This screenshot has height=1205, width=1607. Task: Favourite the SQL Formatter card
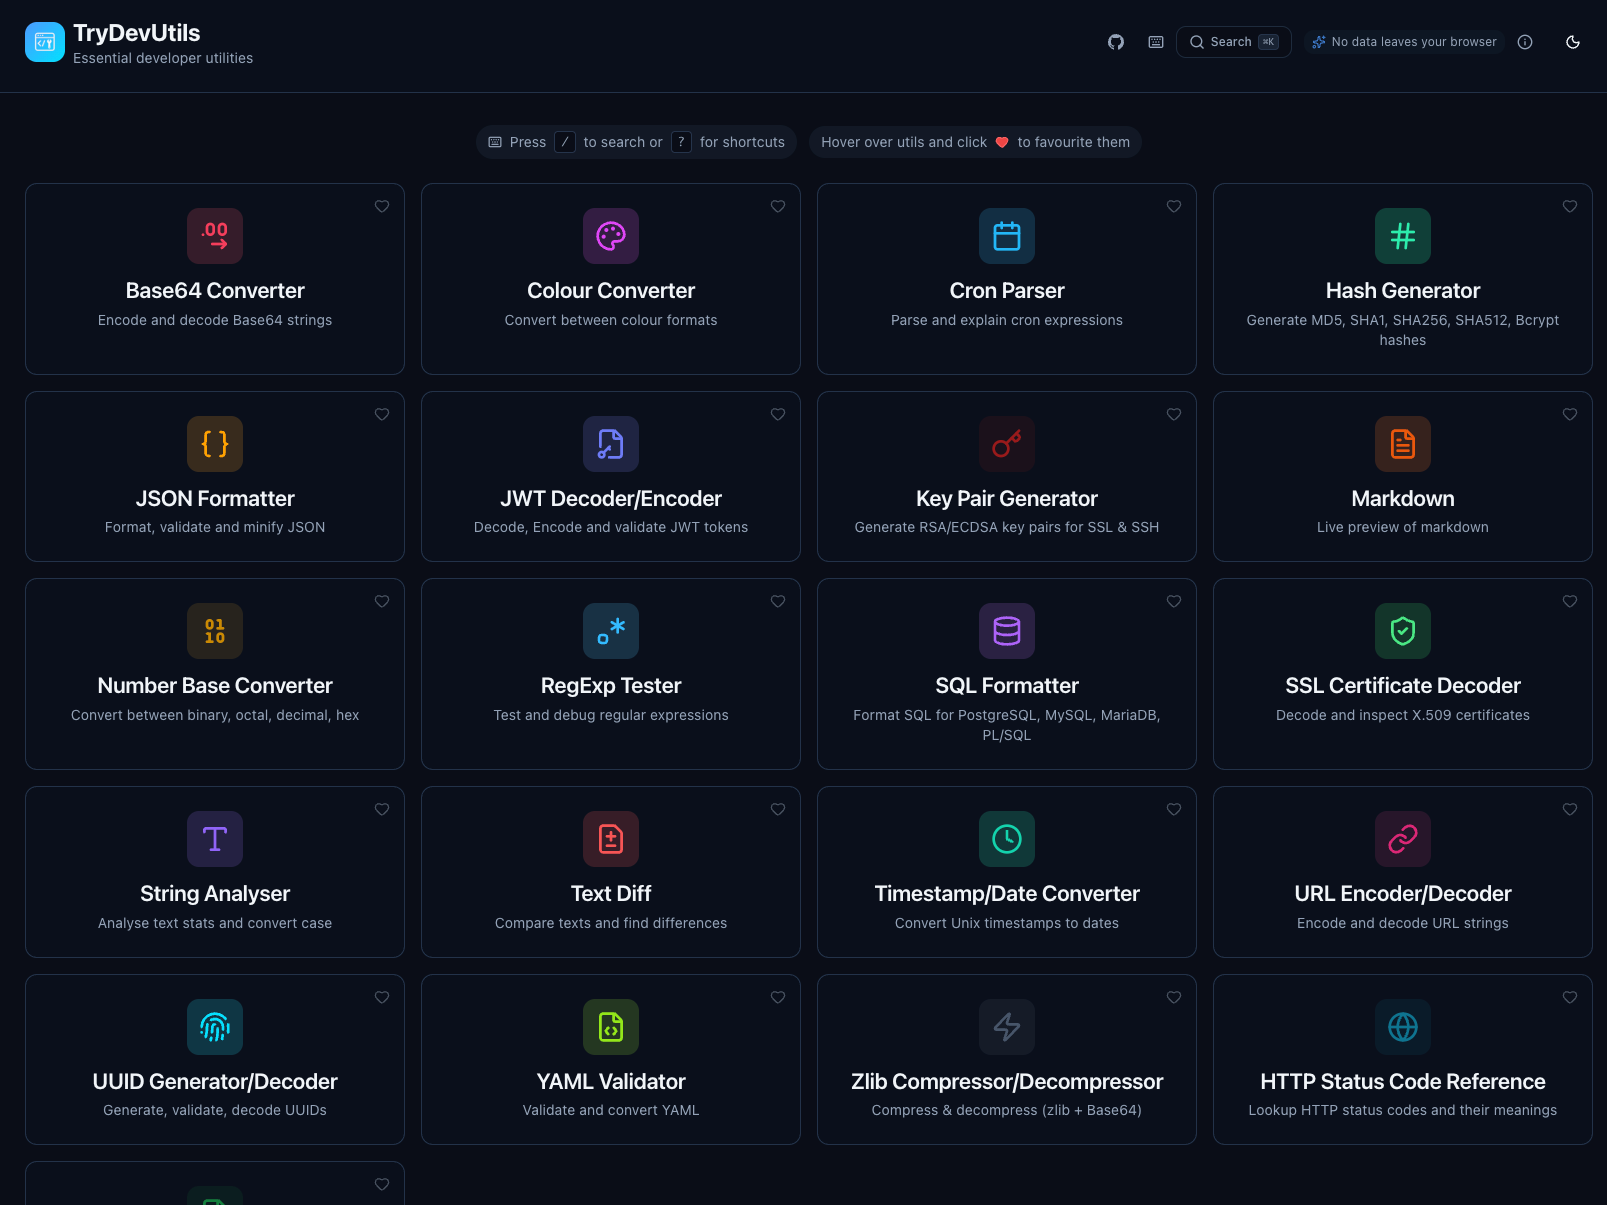click(x=1174, y=601)
